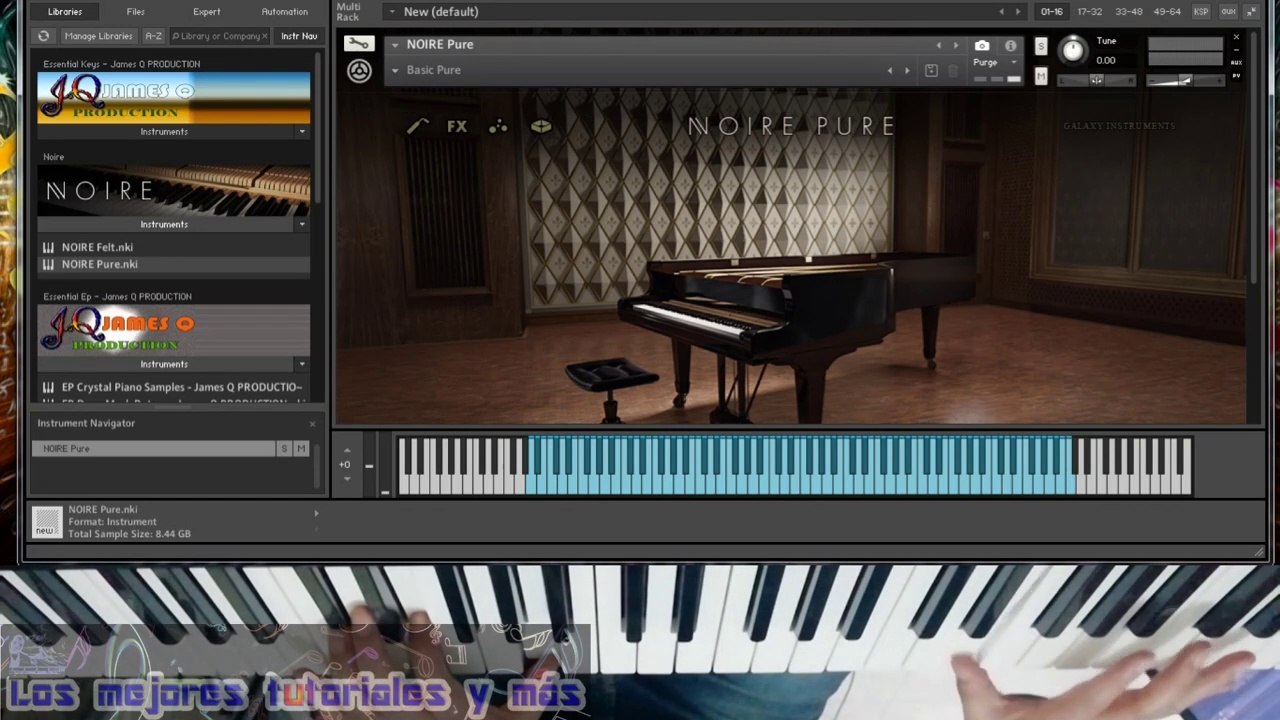Viewport: 1280px width, 720px height.
Task: Toggle the AUX sends panel
Action: (1228, 12)
